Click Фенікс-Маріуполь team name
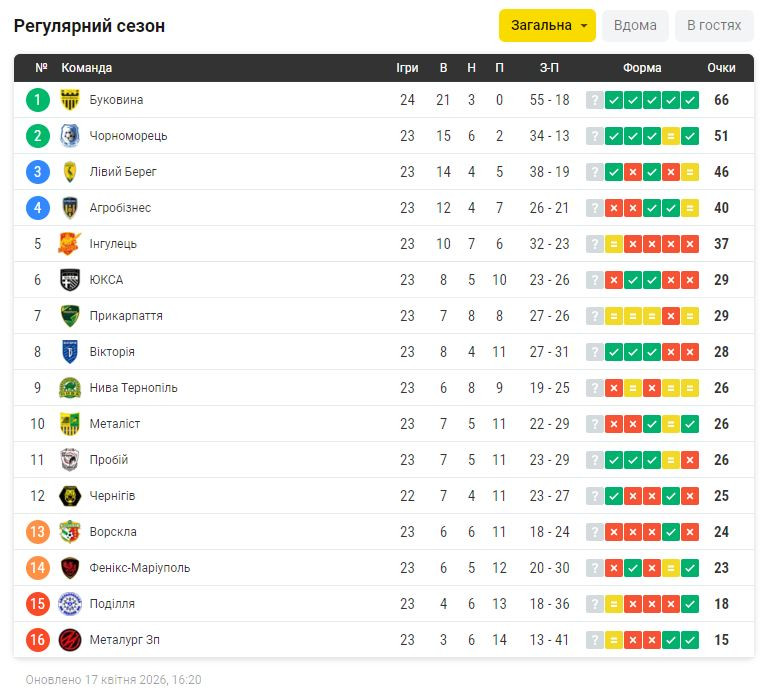763x694 pixels. [139, 568]
